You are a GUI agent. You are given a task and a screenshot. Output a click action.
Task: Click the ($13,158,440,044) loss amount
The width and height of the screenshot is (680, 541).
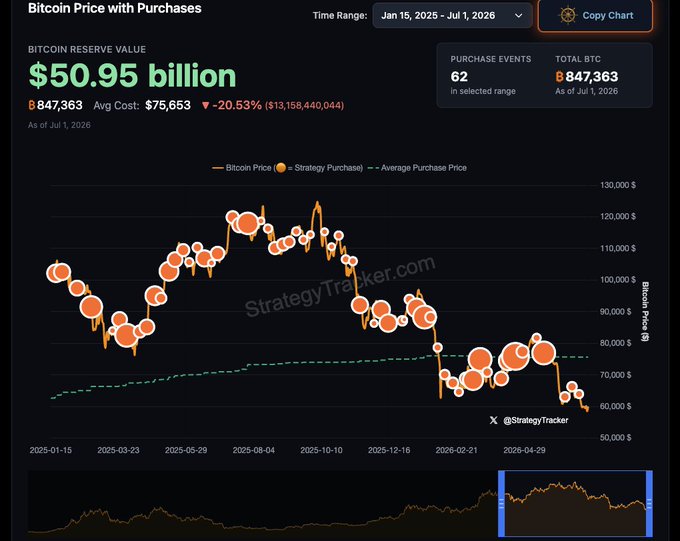pos(304,105)
